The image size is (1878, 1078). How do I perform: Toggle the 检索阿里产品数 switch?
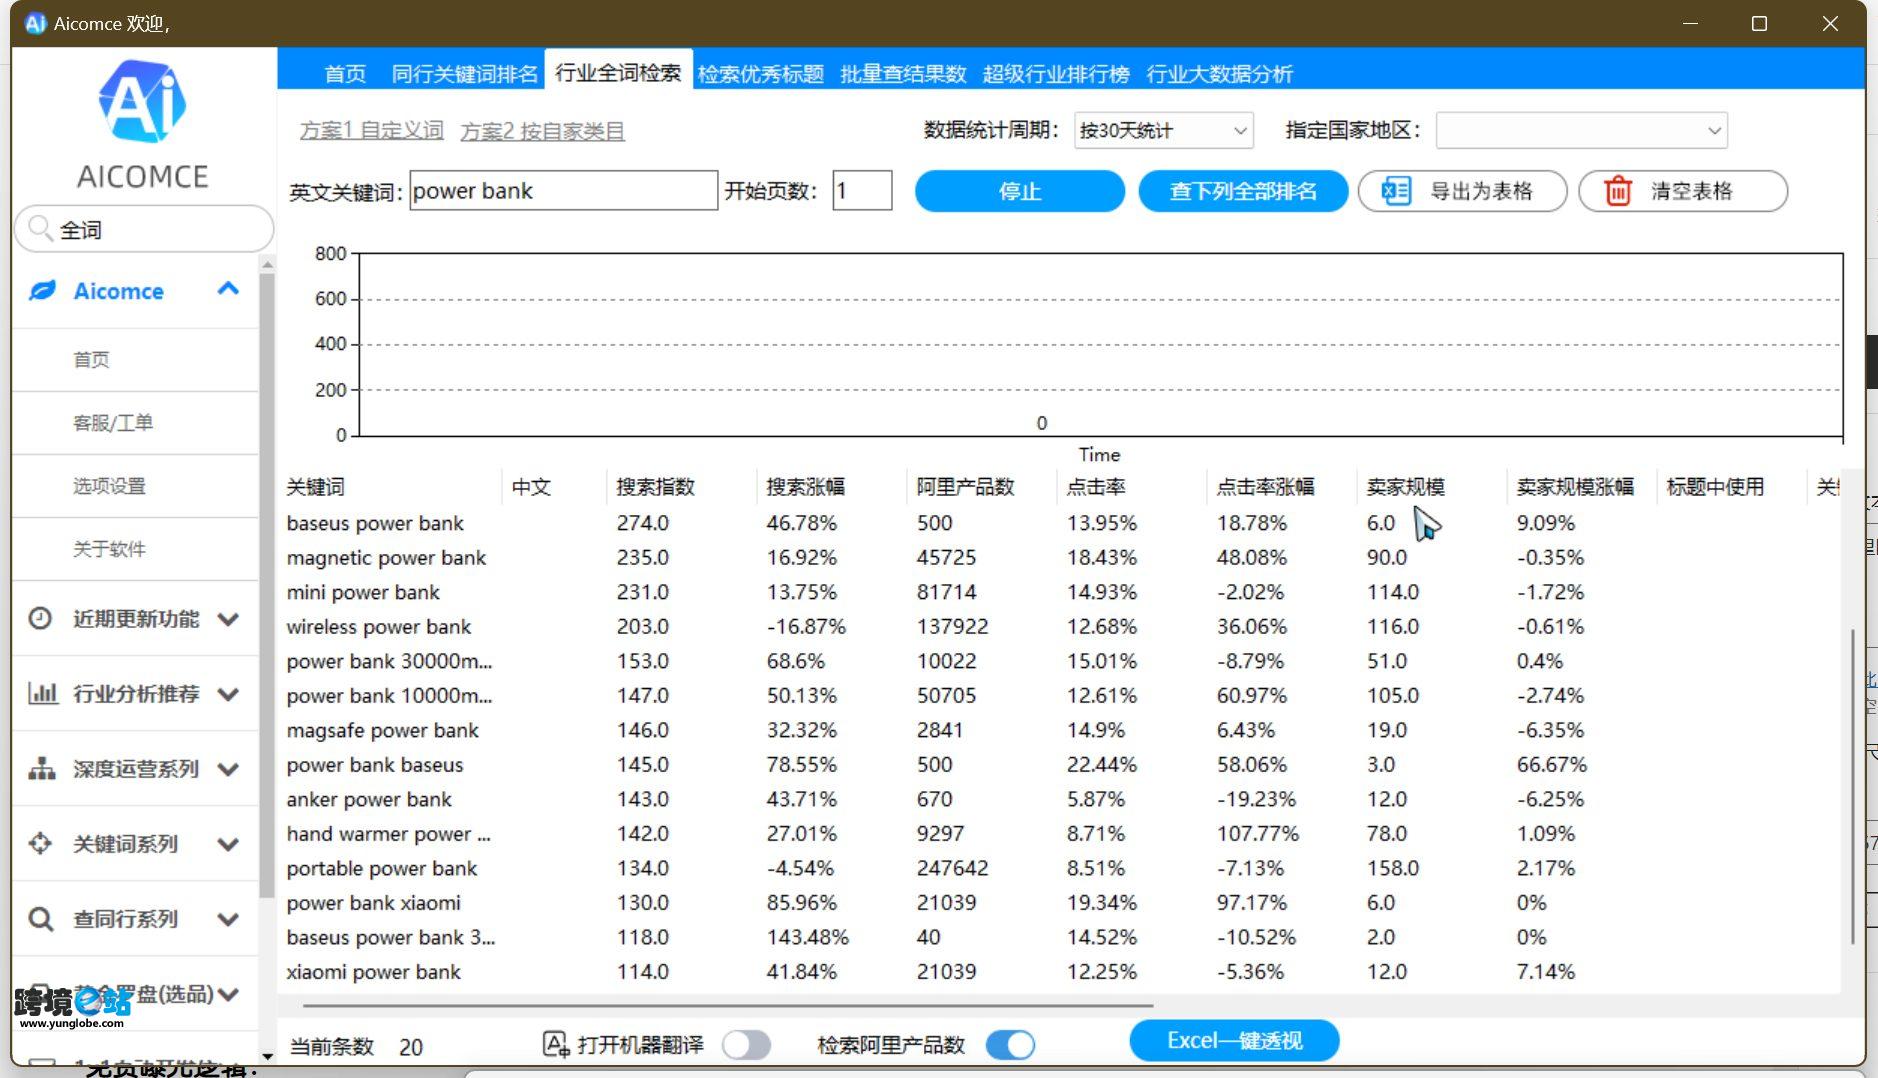coord(1010,1045)
